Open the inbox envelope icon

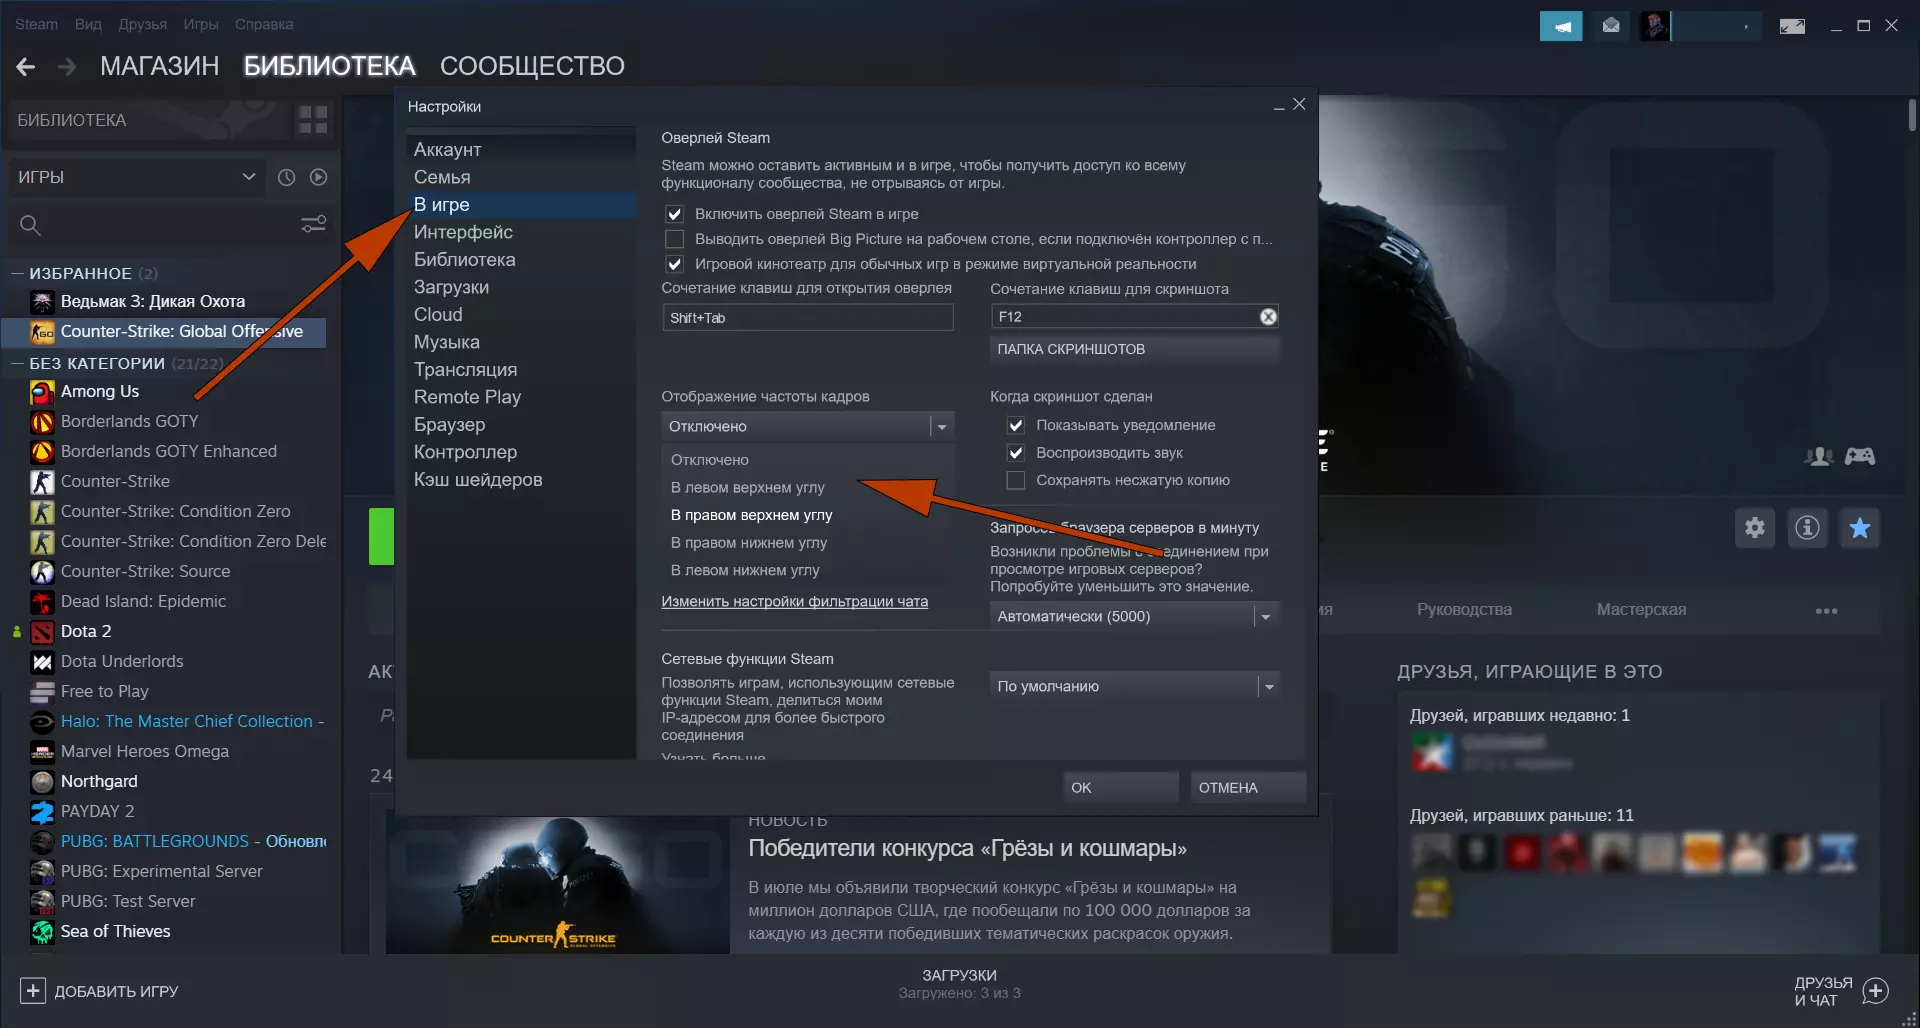coord(1611,26)
